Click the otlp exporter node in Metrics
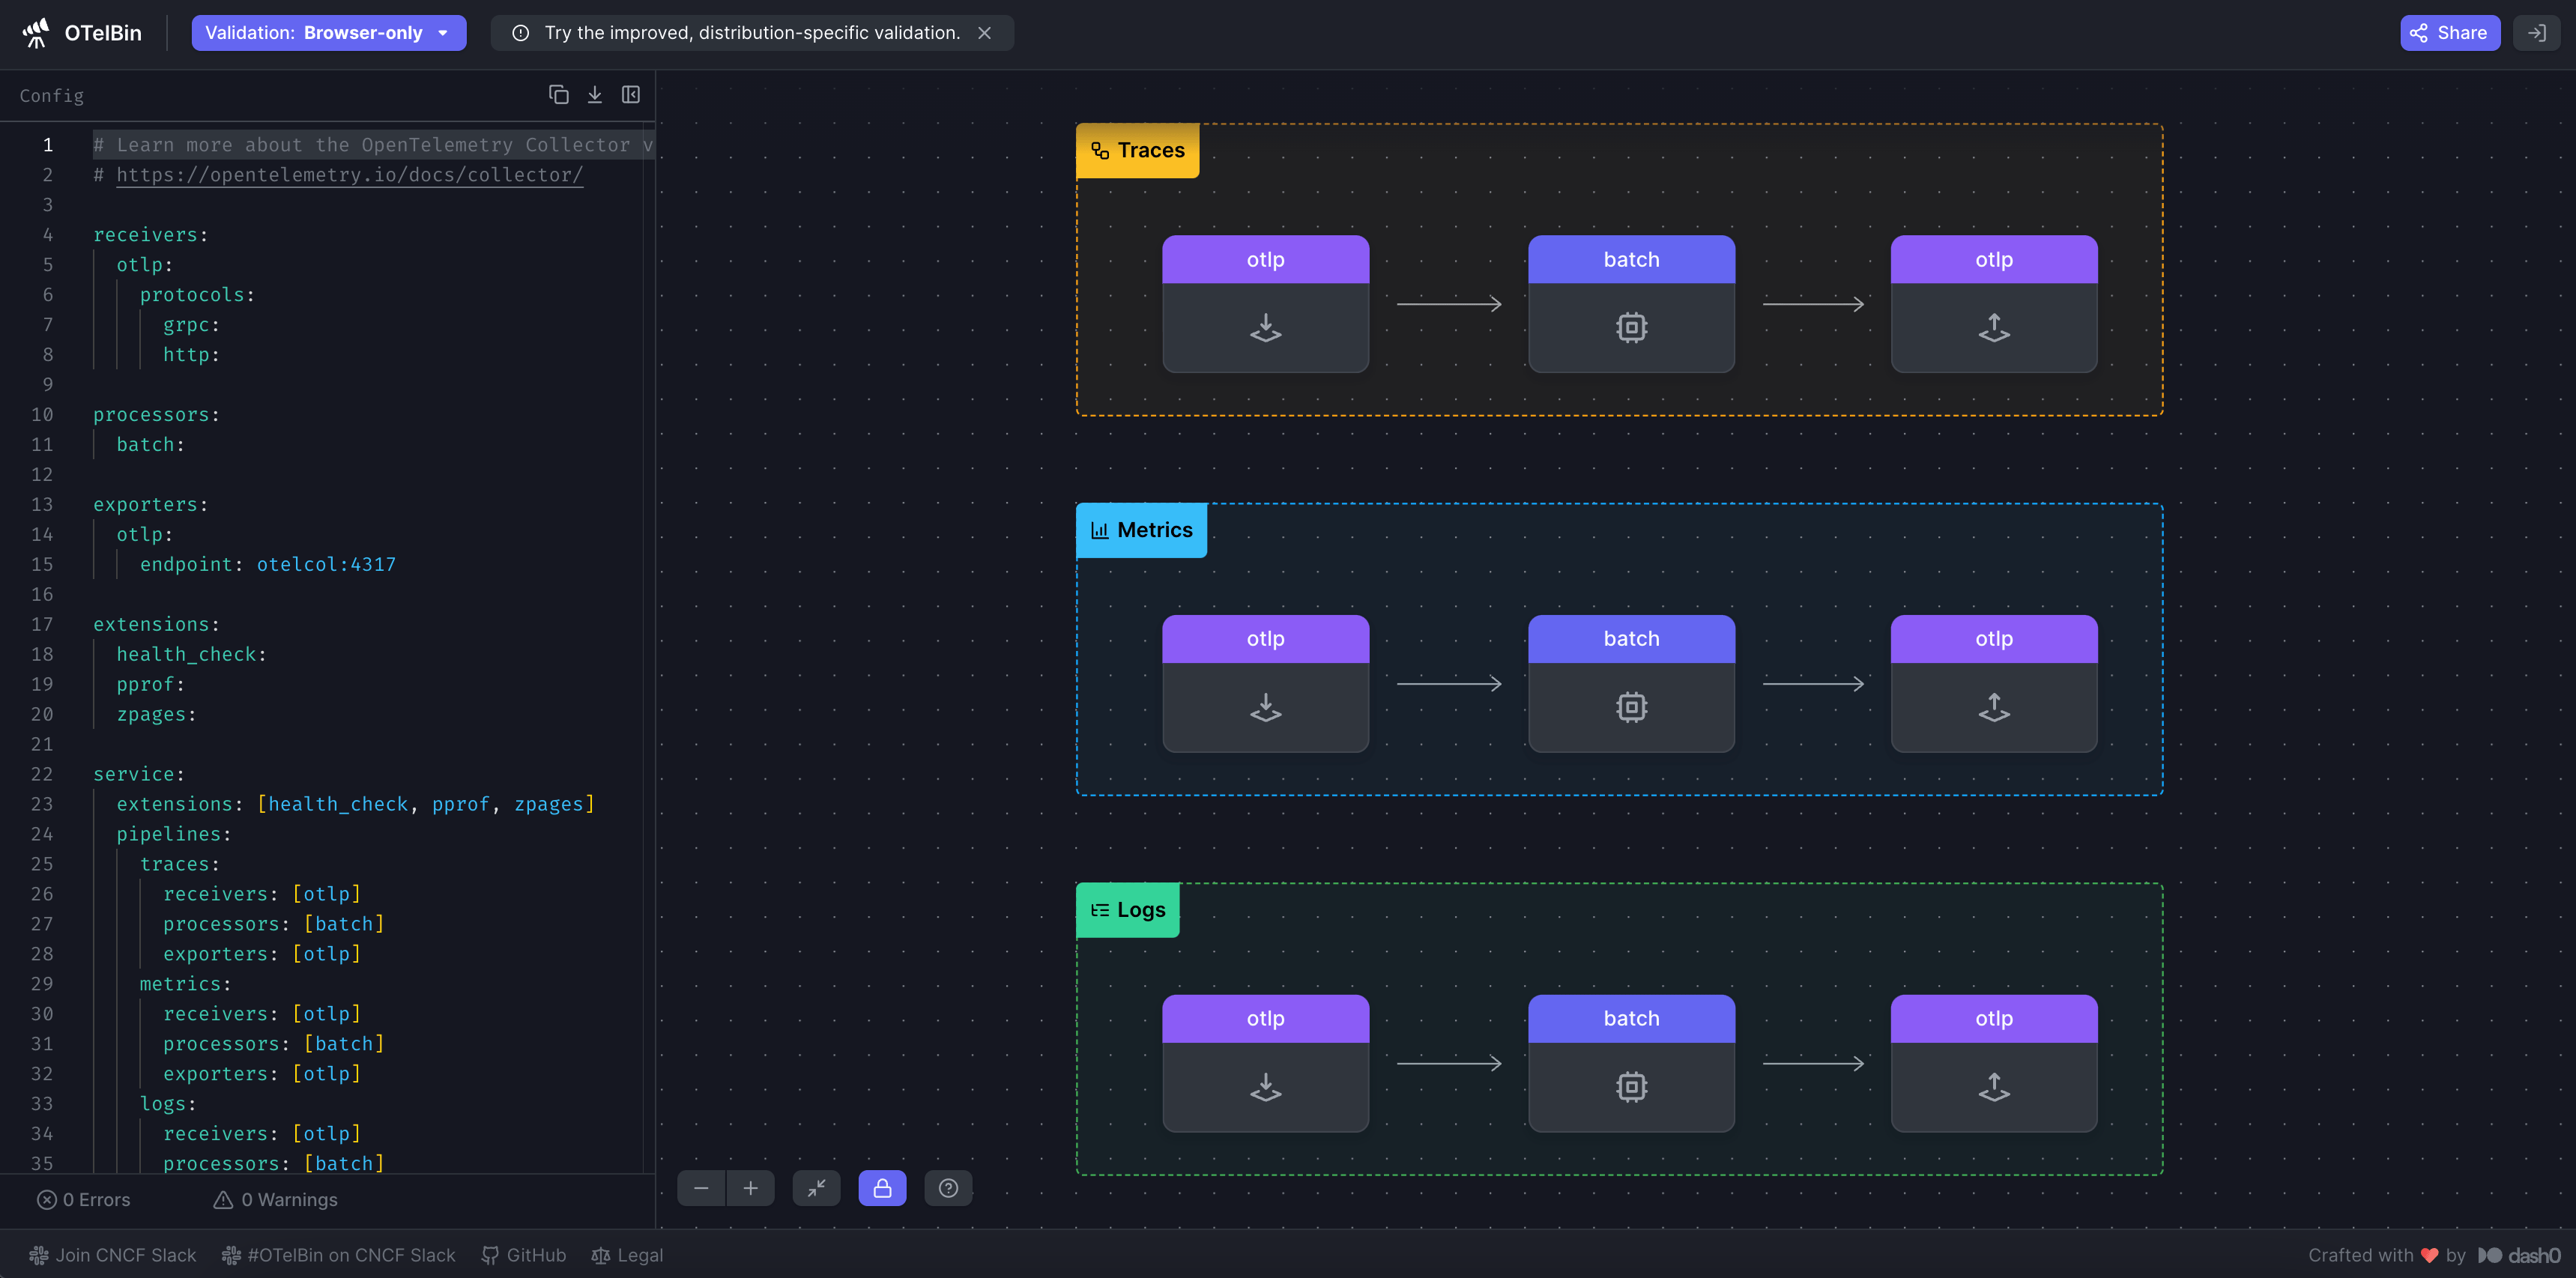2576x1278 pixels. click(x=1994, y=684)
